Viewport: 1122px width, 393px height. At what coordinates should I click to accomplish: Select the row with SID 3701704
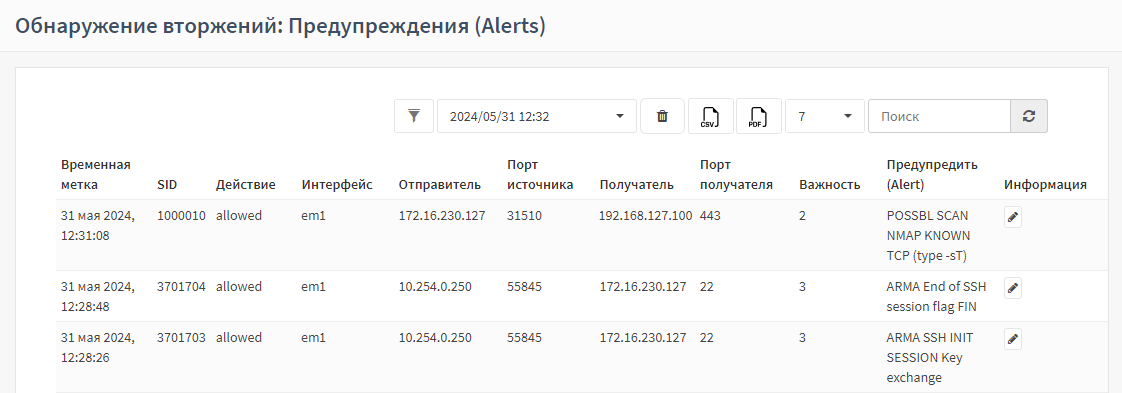571,296
